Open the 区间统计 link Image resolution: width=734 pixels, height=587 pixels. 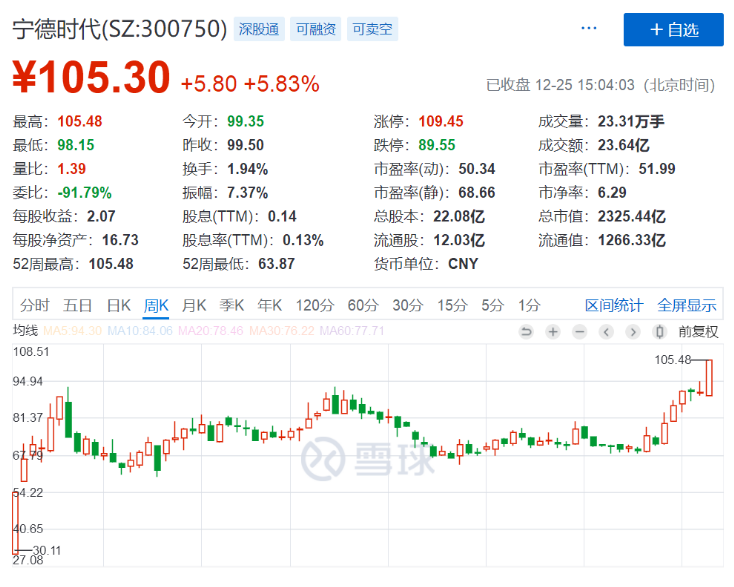(x=614, y=306)
